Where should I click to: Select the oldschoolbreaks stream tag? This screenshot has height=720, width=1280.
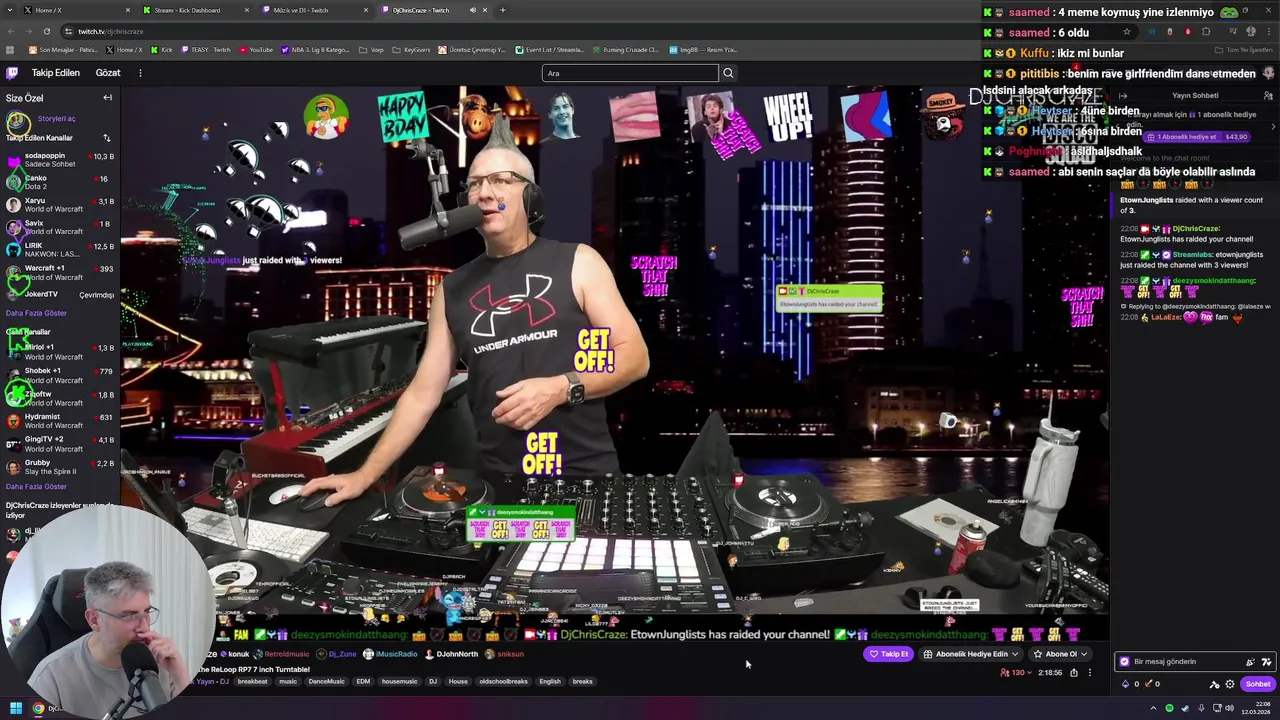(503, 682)
